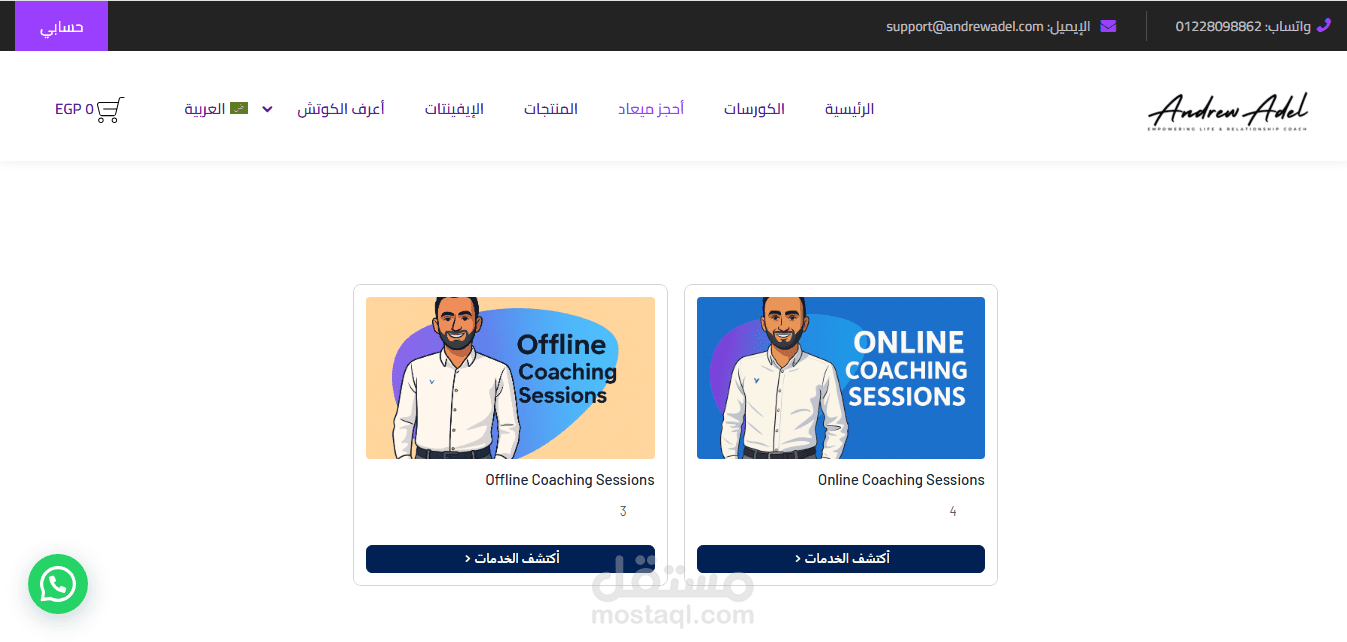Click أكتشف الخدمات under Offline Coaching Sessions

click(x=510, y=559)
